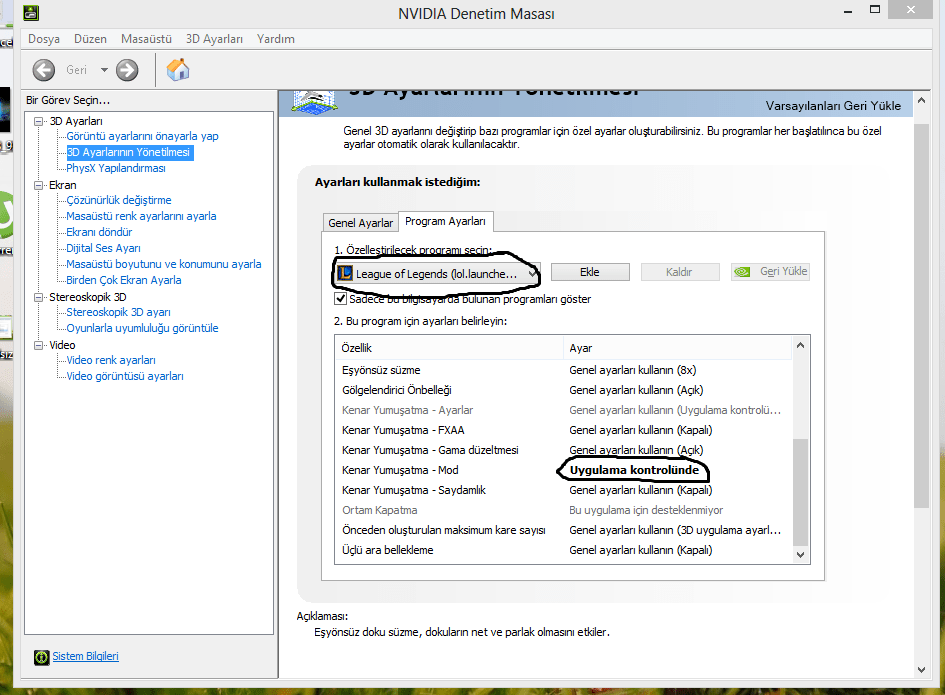Click the Özellik column header
The image size is (945, 695).
pos(450,348)
